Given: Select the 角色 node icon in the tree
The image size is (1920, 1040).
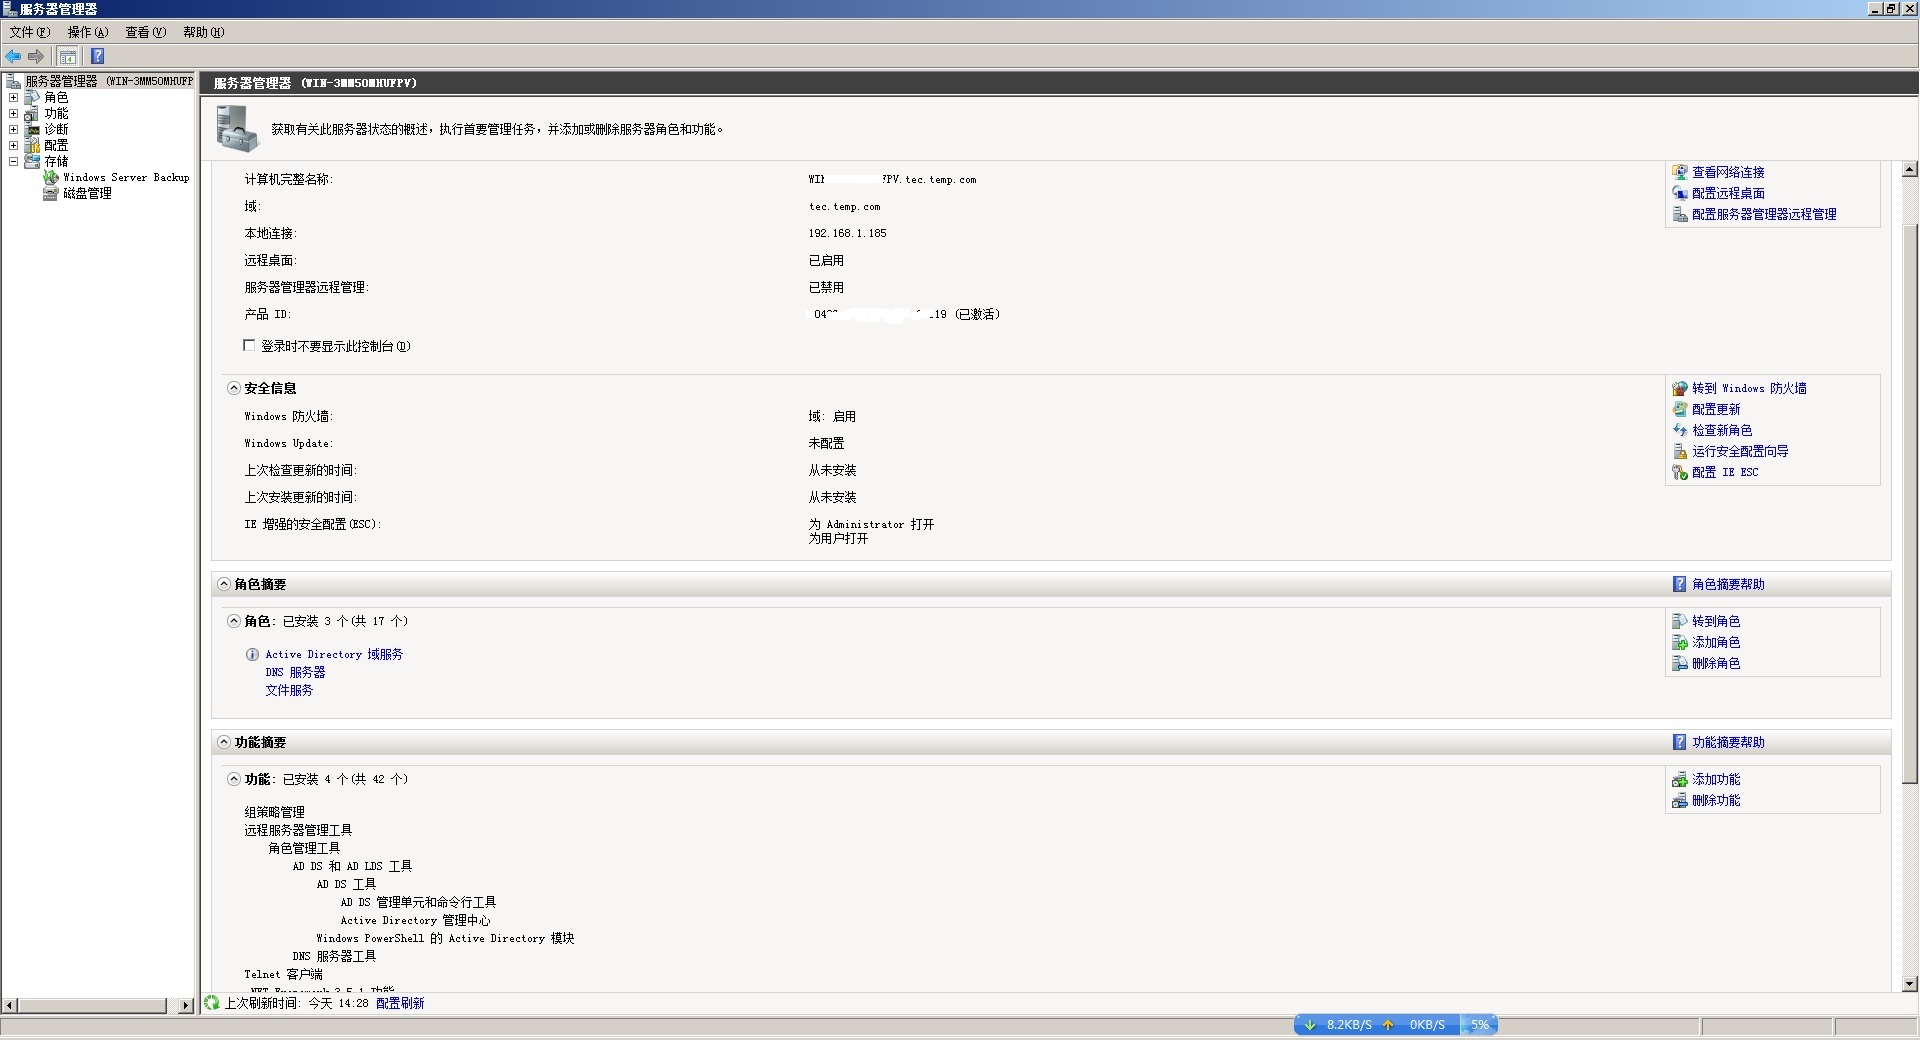Looking at the screenshot, I should point(32,97).
